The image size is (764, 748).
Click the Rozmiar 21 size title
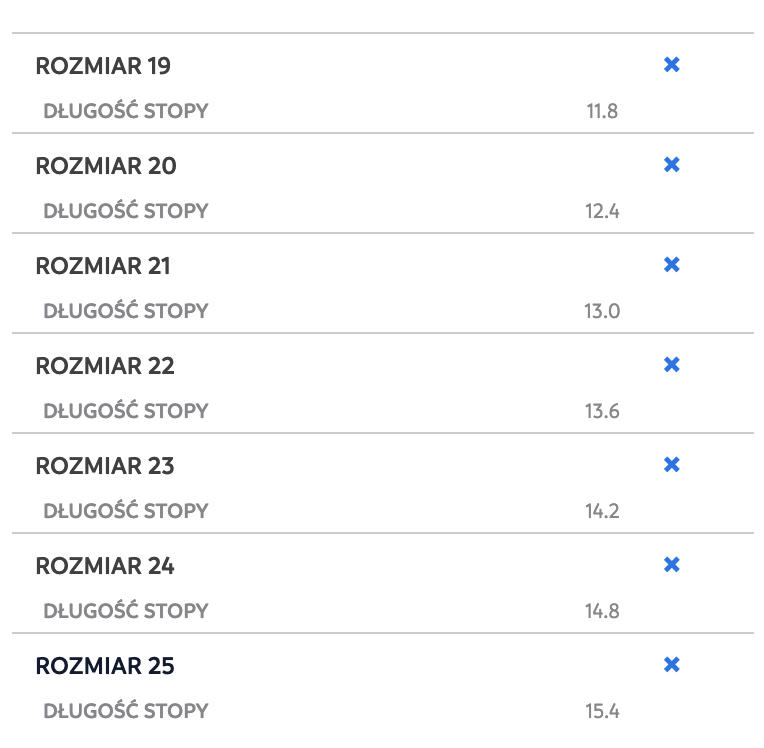(103, 266)
